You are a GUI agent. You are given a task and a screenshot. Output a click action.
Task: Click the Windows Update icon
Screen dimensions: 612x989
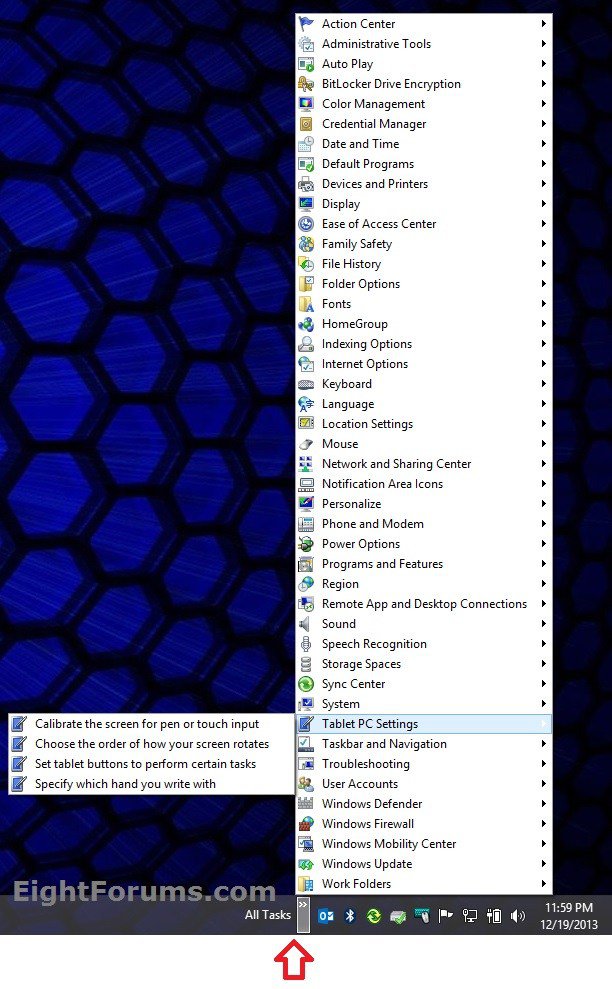click(x=306, y=864)
